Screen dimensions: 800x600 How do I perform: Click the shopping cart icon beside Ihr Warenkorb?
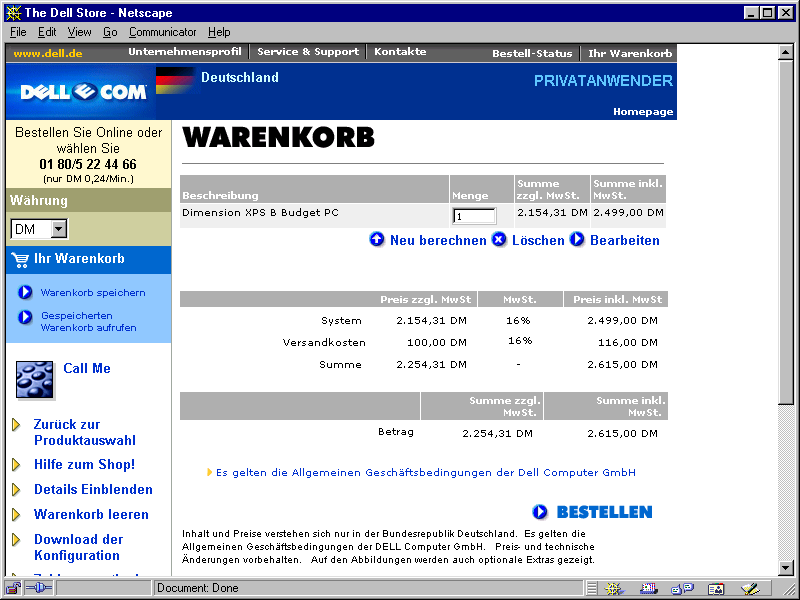point(20,260)
